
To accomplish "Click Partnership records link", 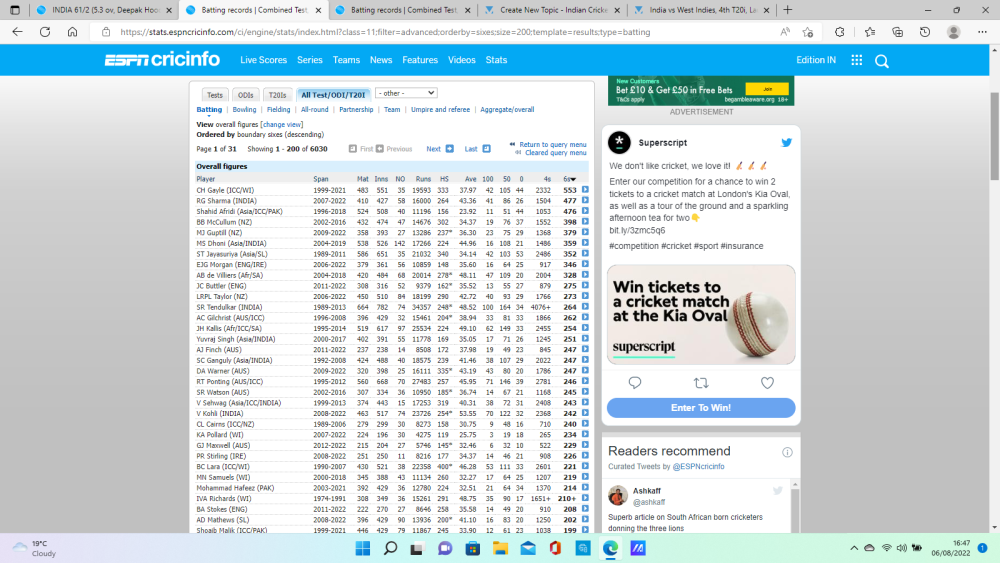I will pos(356,110).
